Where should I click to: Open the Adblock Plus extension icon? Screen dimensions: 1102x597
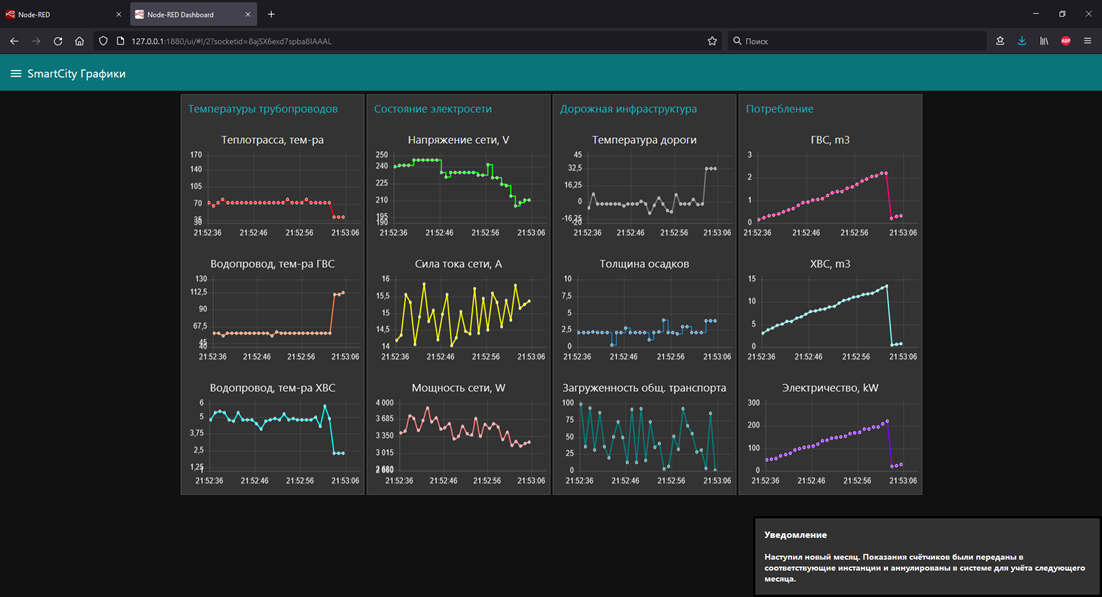1064,41
